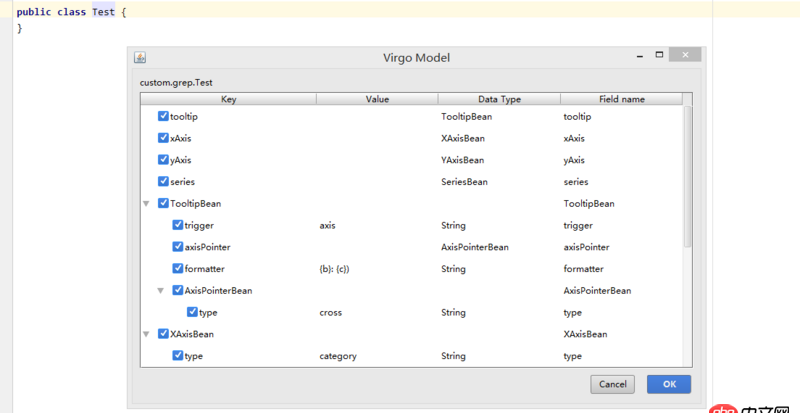This screenshot has height=413, width=800.
Task: Click the Value column header
Action: [x=377, y=99]
